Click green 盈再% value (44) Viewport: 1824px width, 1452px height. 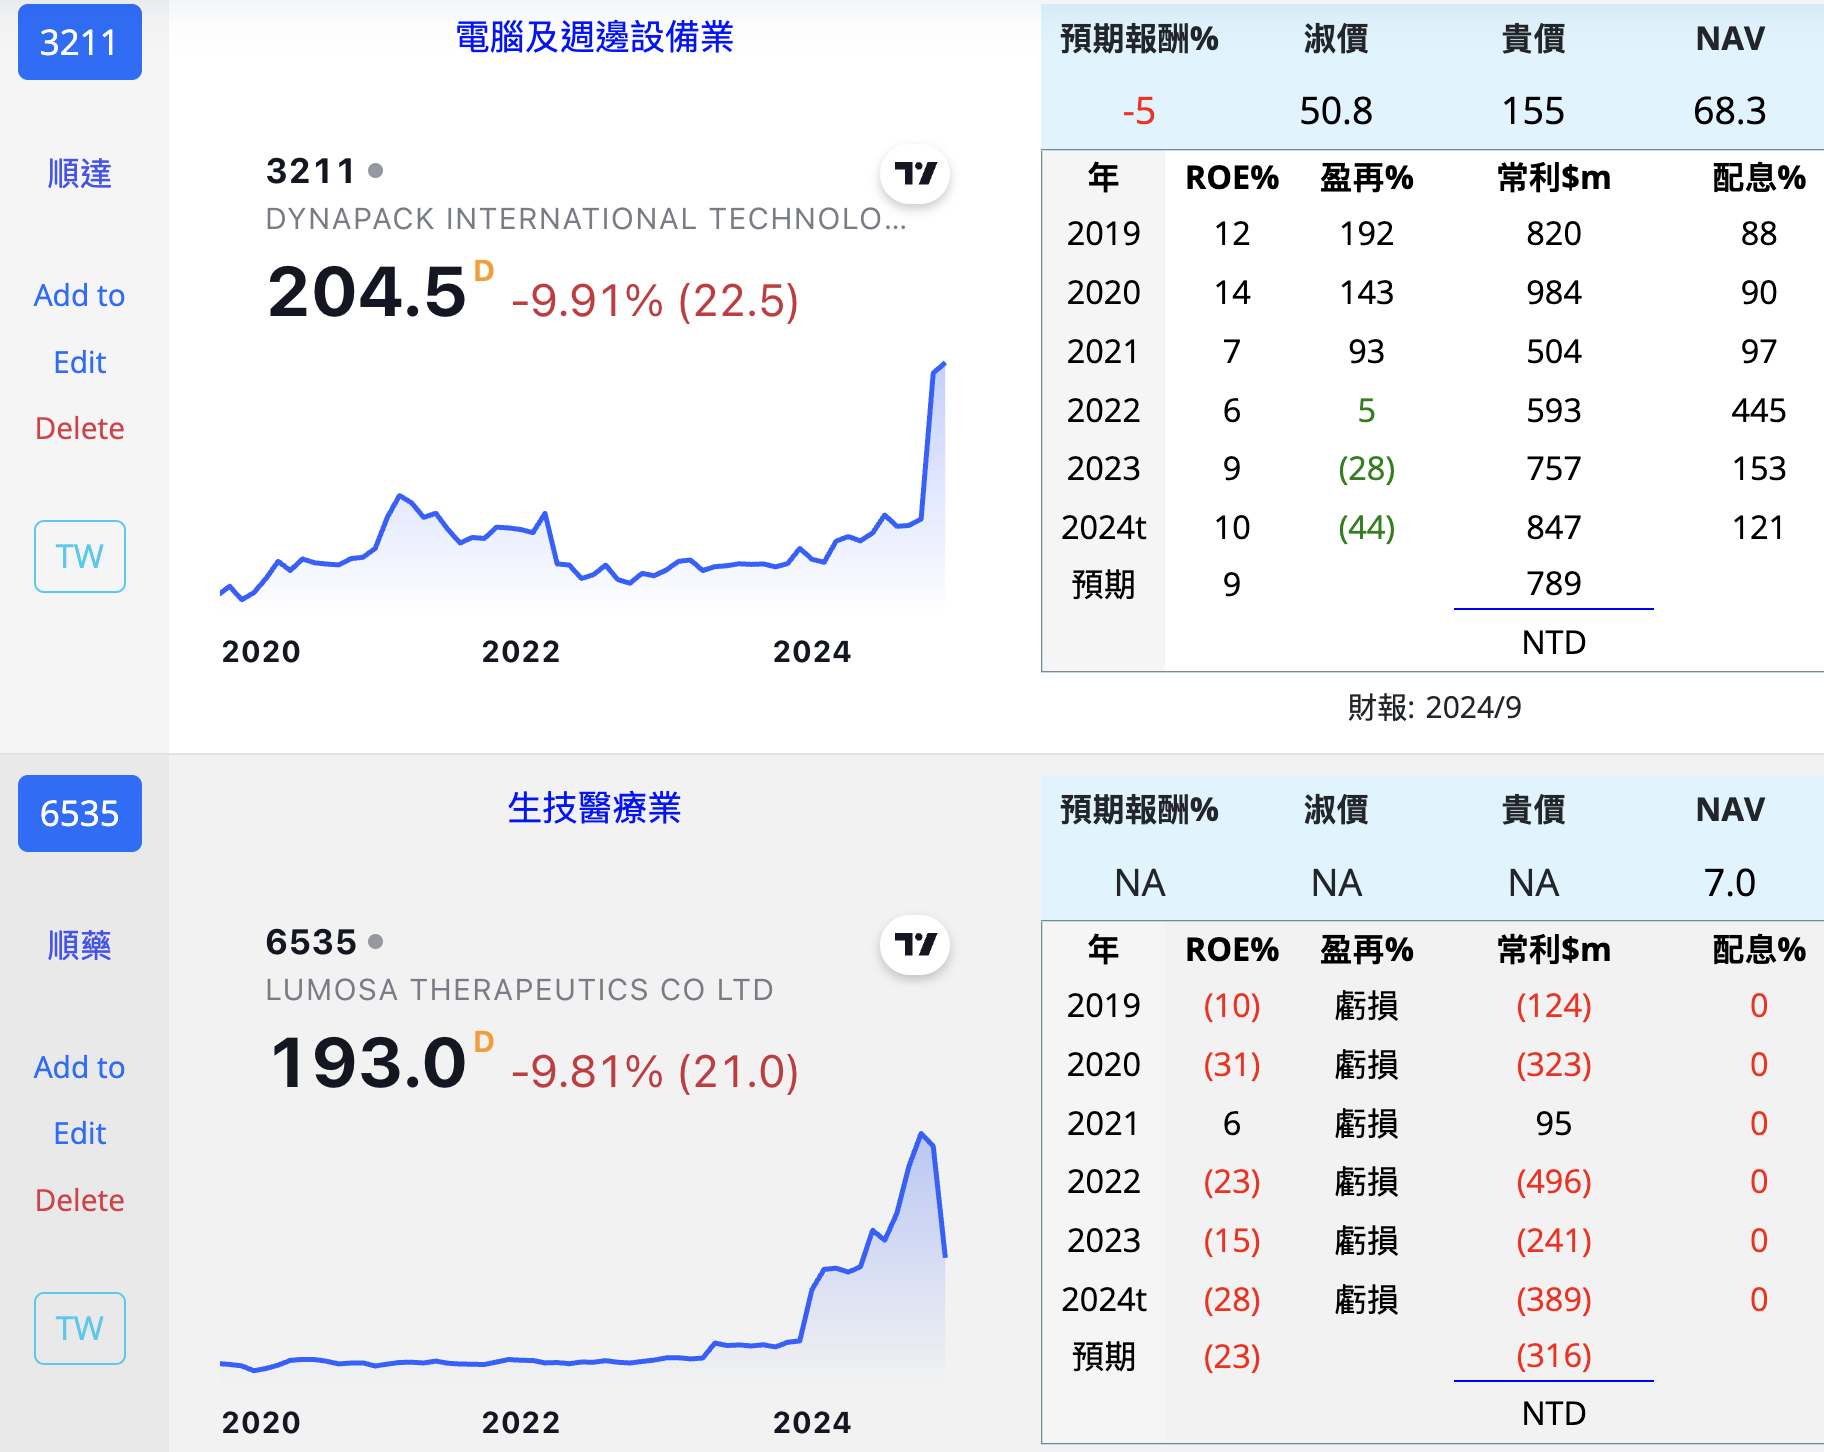[1367, 527]
